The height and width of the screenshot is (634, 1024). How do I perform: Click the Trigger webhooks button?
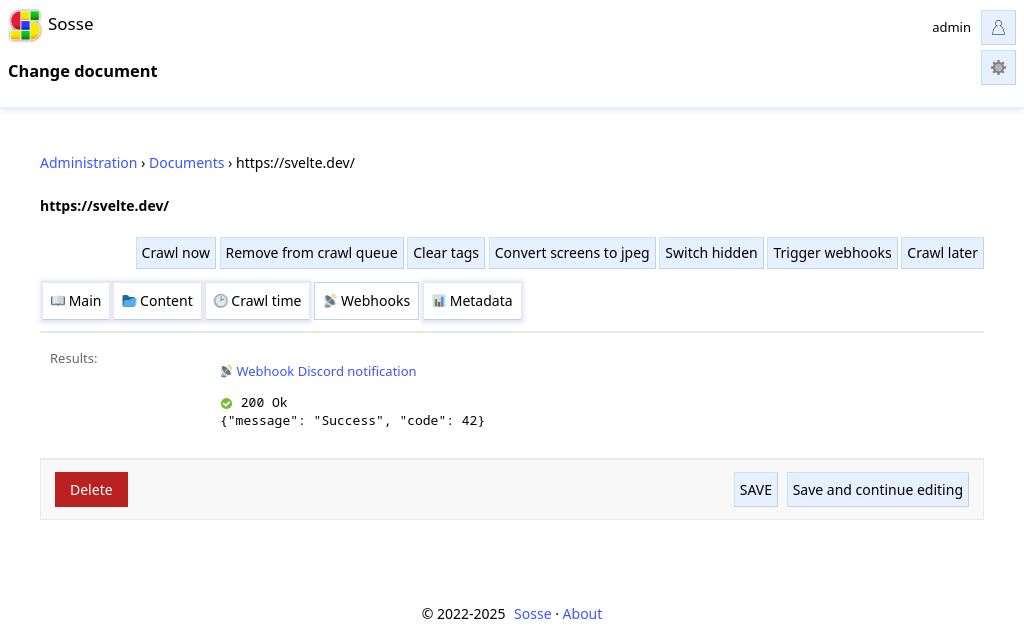[x=832, y=253]
